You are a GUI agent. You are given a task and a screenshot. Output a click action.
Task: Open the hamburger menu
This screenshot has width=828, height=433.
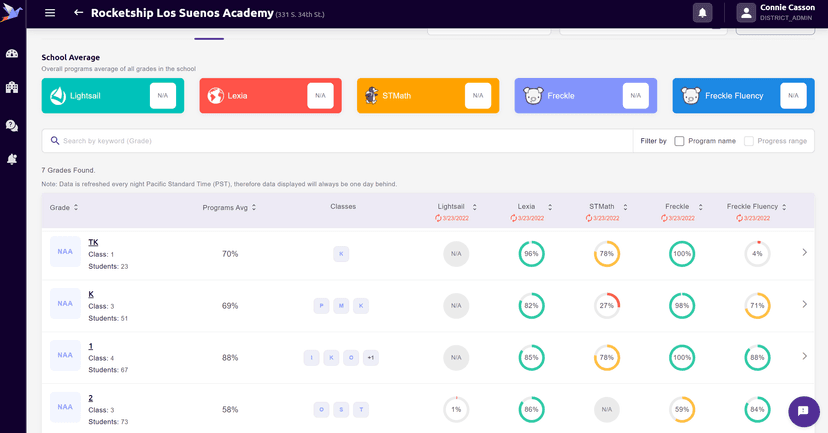click(x=50, y=13)
